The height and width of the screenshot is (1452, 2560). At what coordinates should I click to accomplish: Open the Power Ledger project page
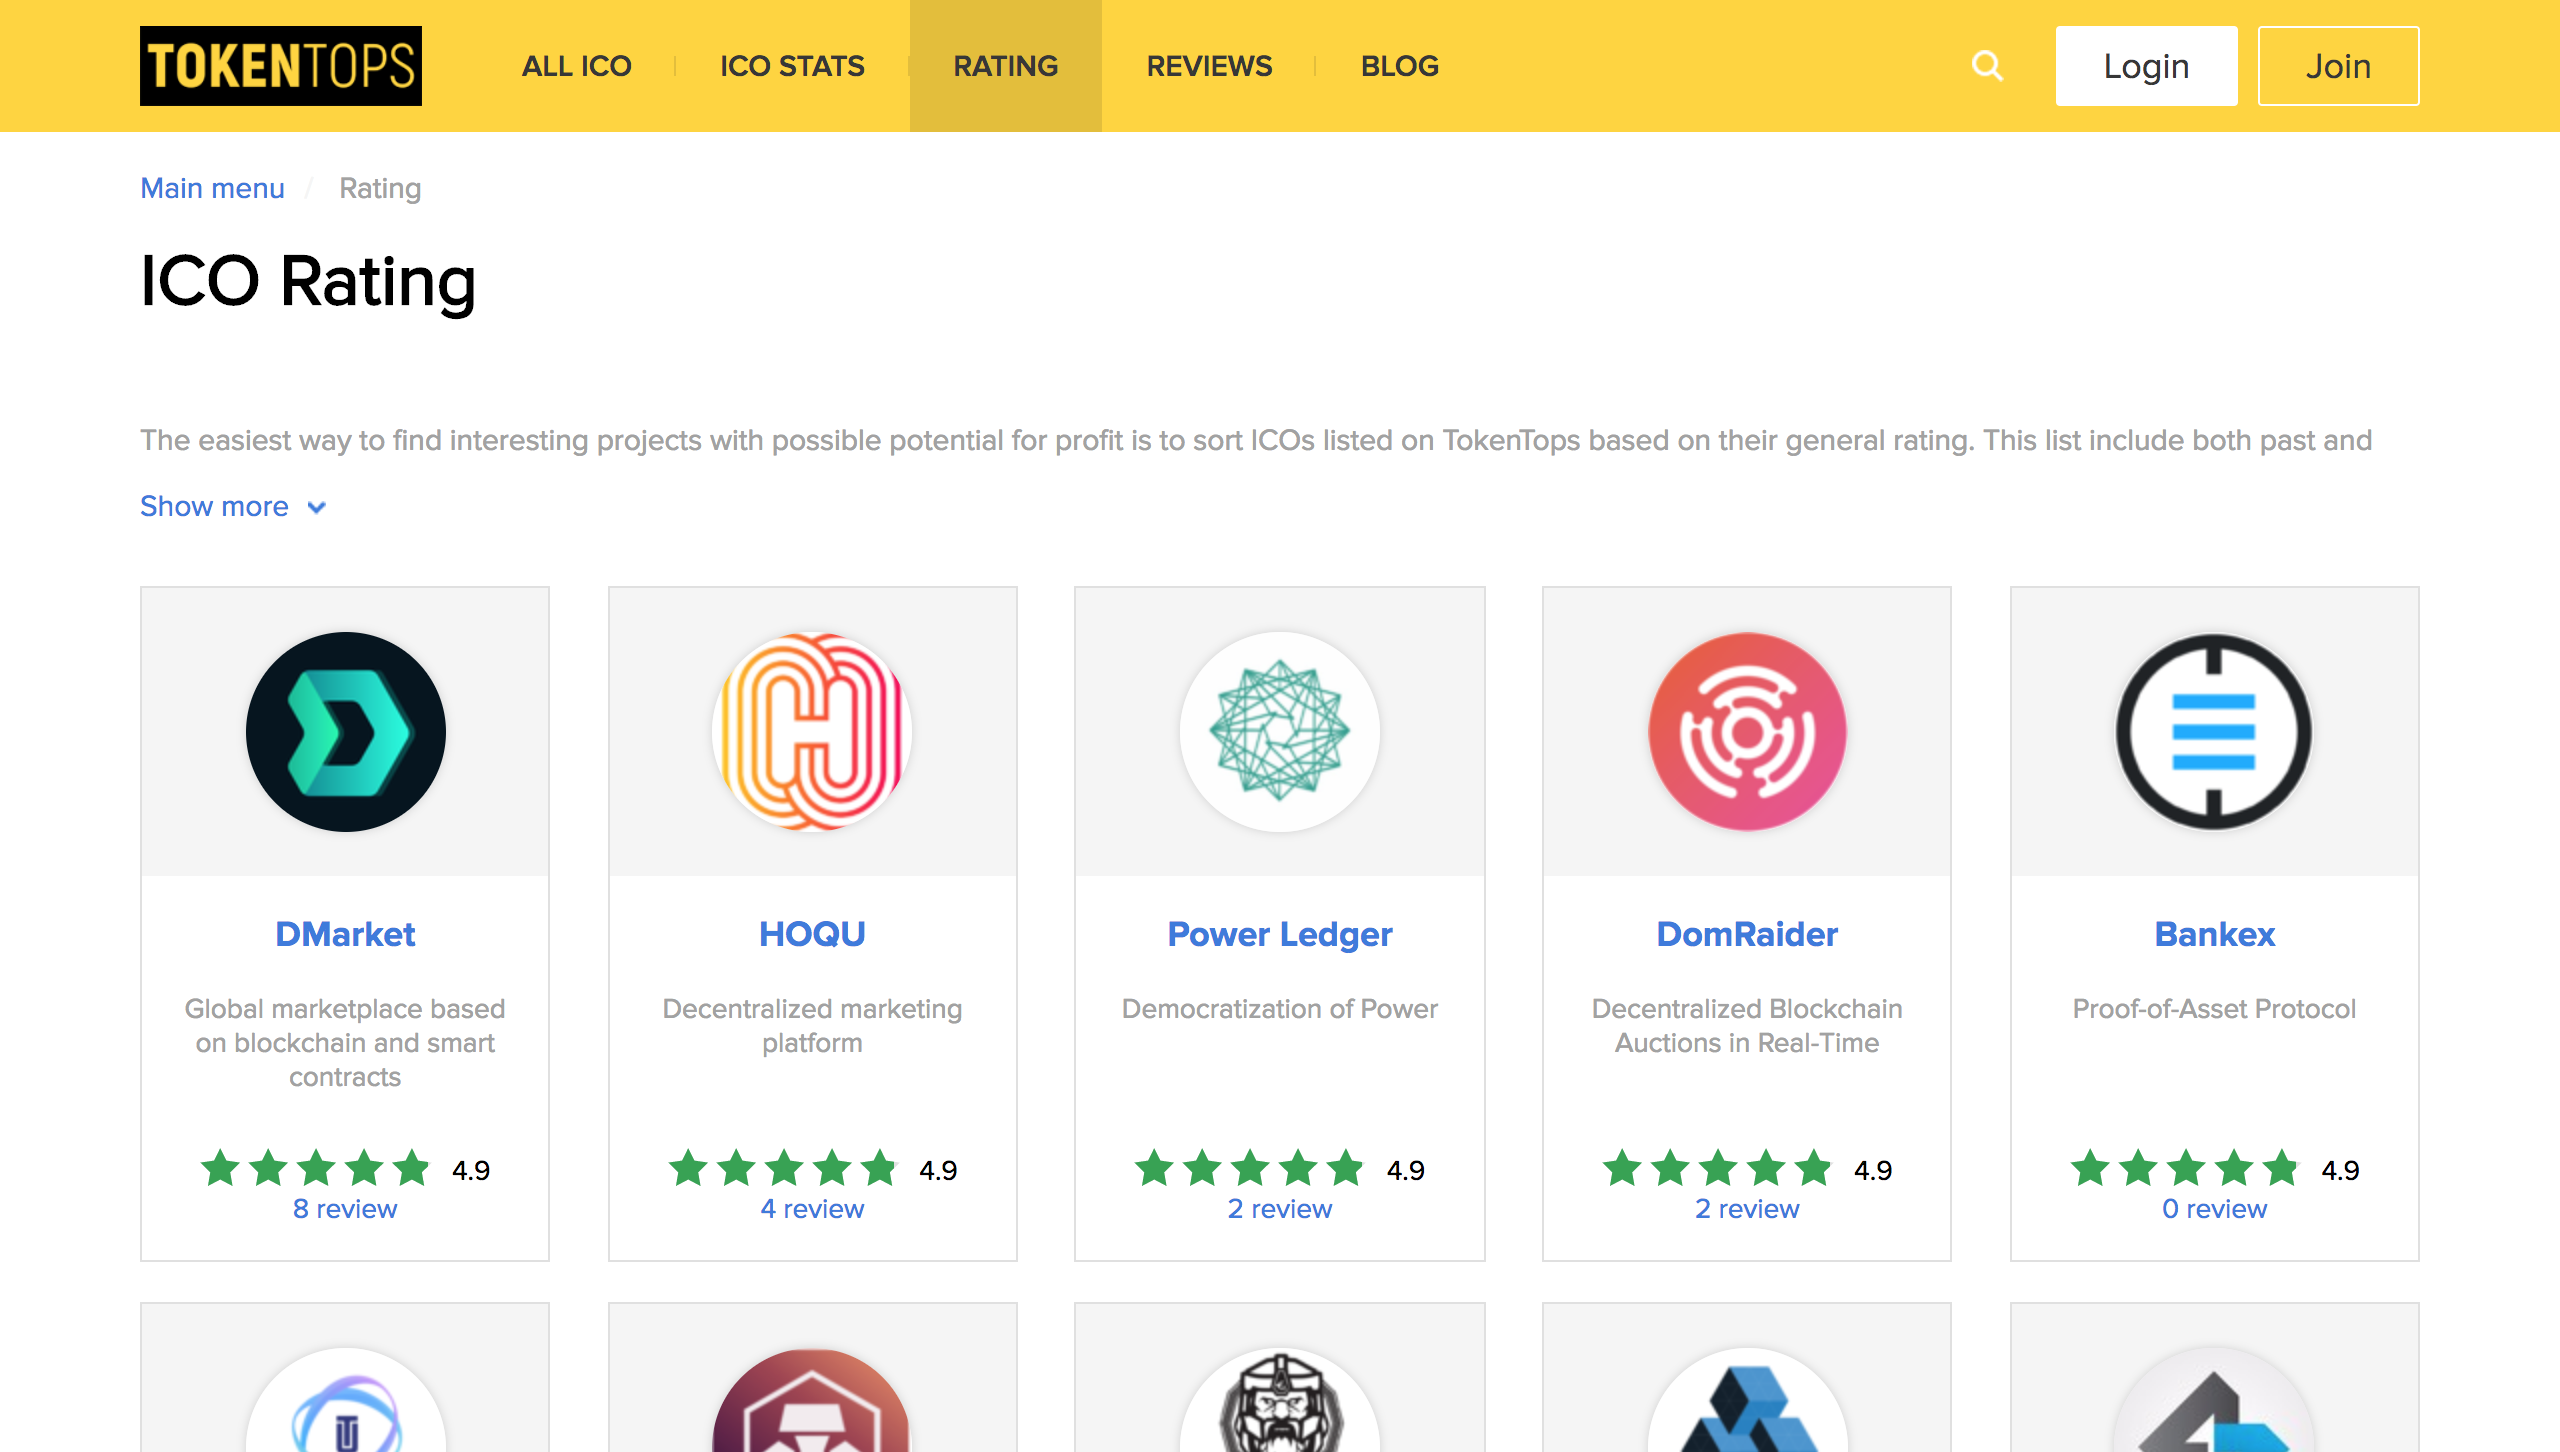[x=1279, y=934]
